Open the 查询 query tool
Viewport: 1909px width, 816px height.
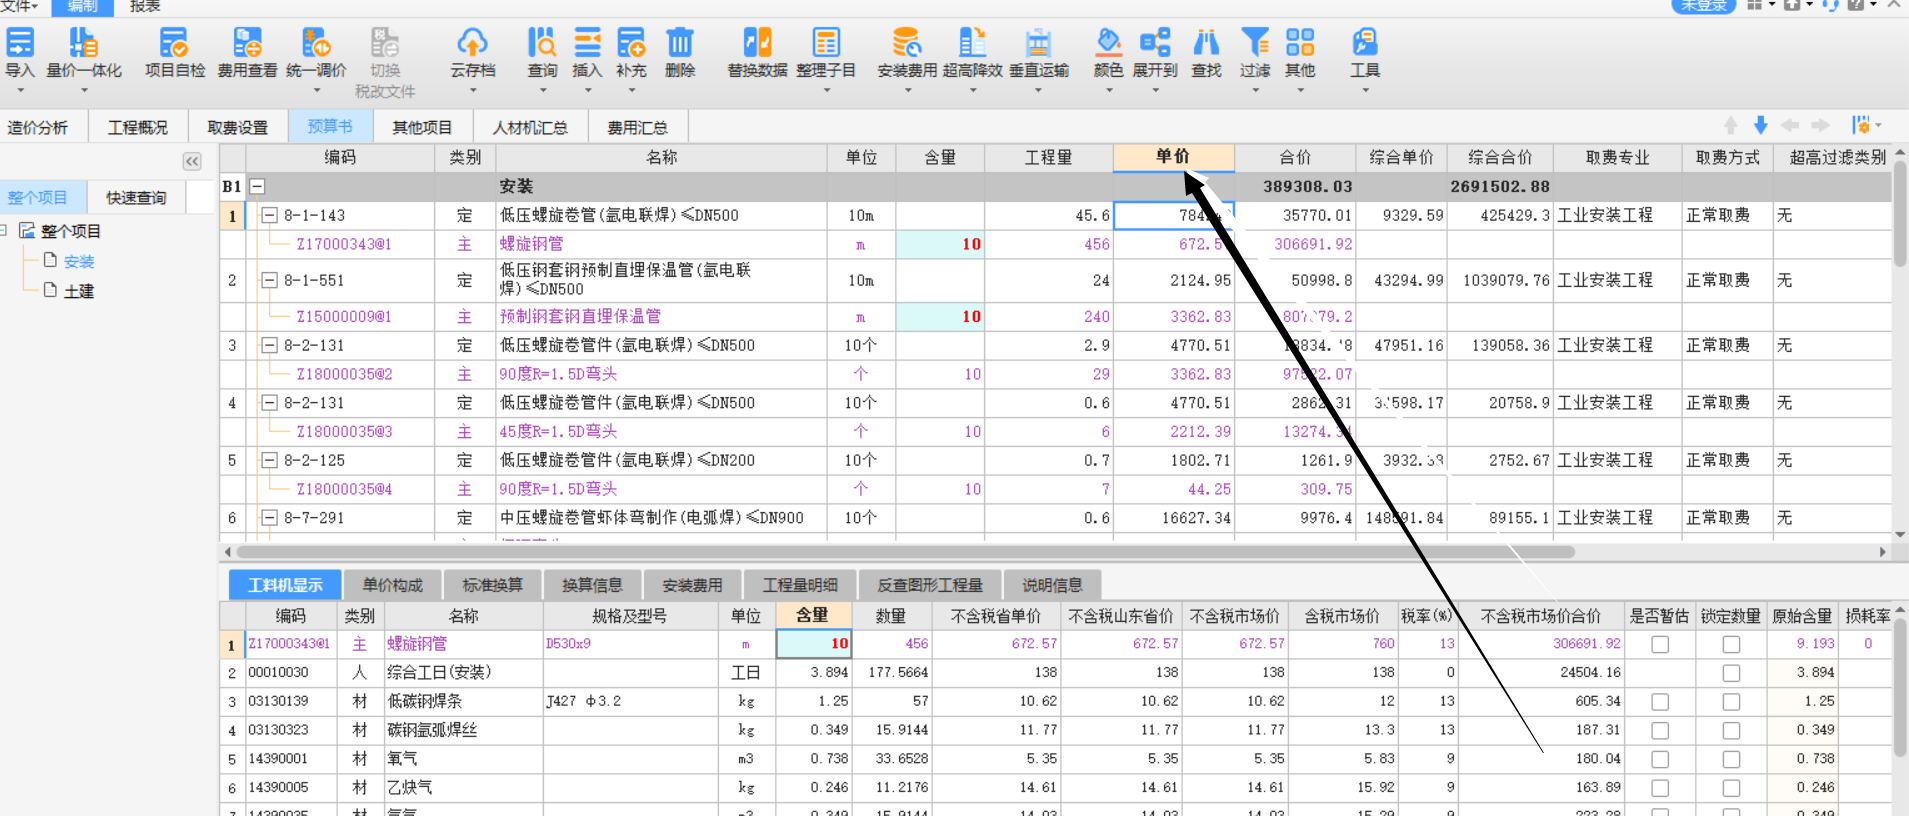coord(542,44)
